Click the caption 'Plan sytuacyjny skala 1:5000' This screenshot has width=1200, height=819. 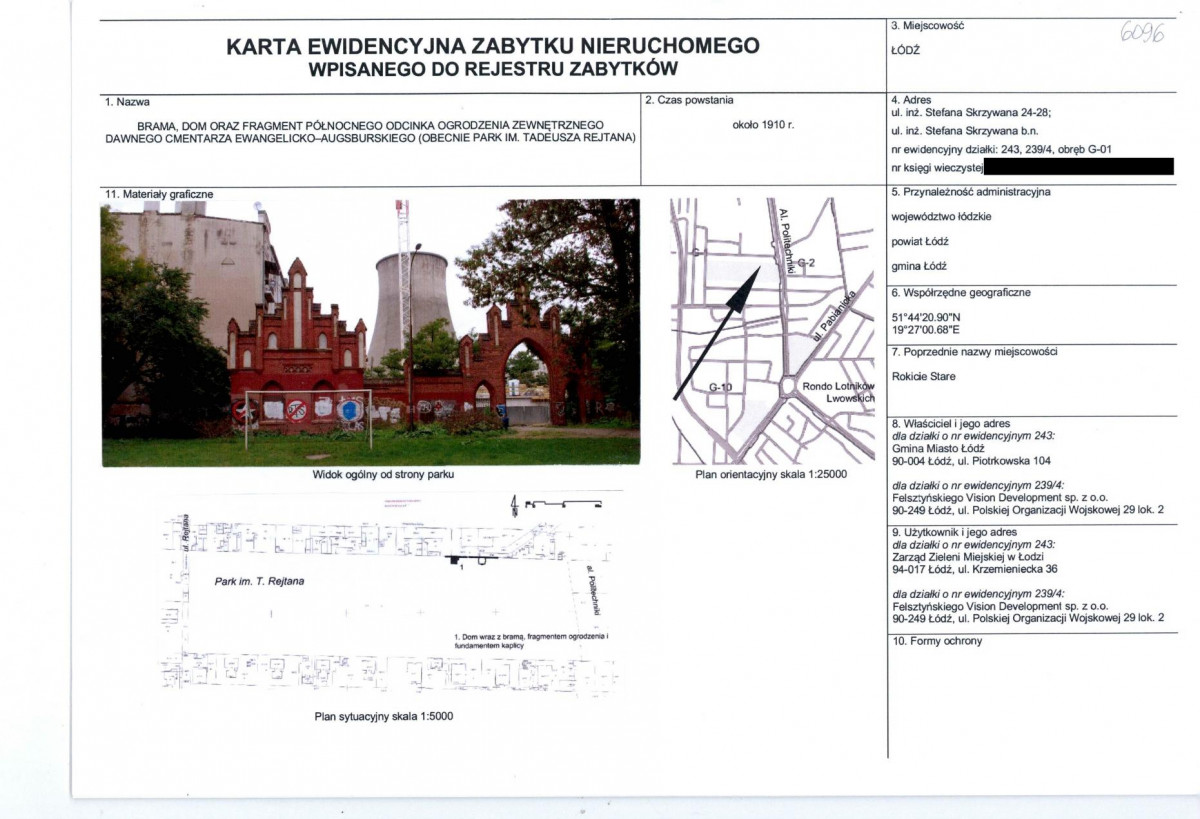386,716
